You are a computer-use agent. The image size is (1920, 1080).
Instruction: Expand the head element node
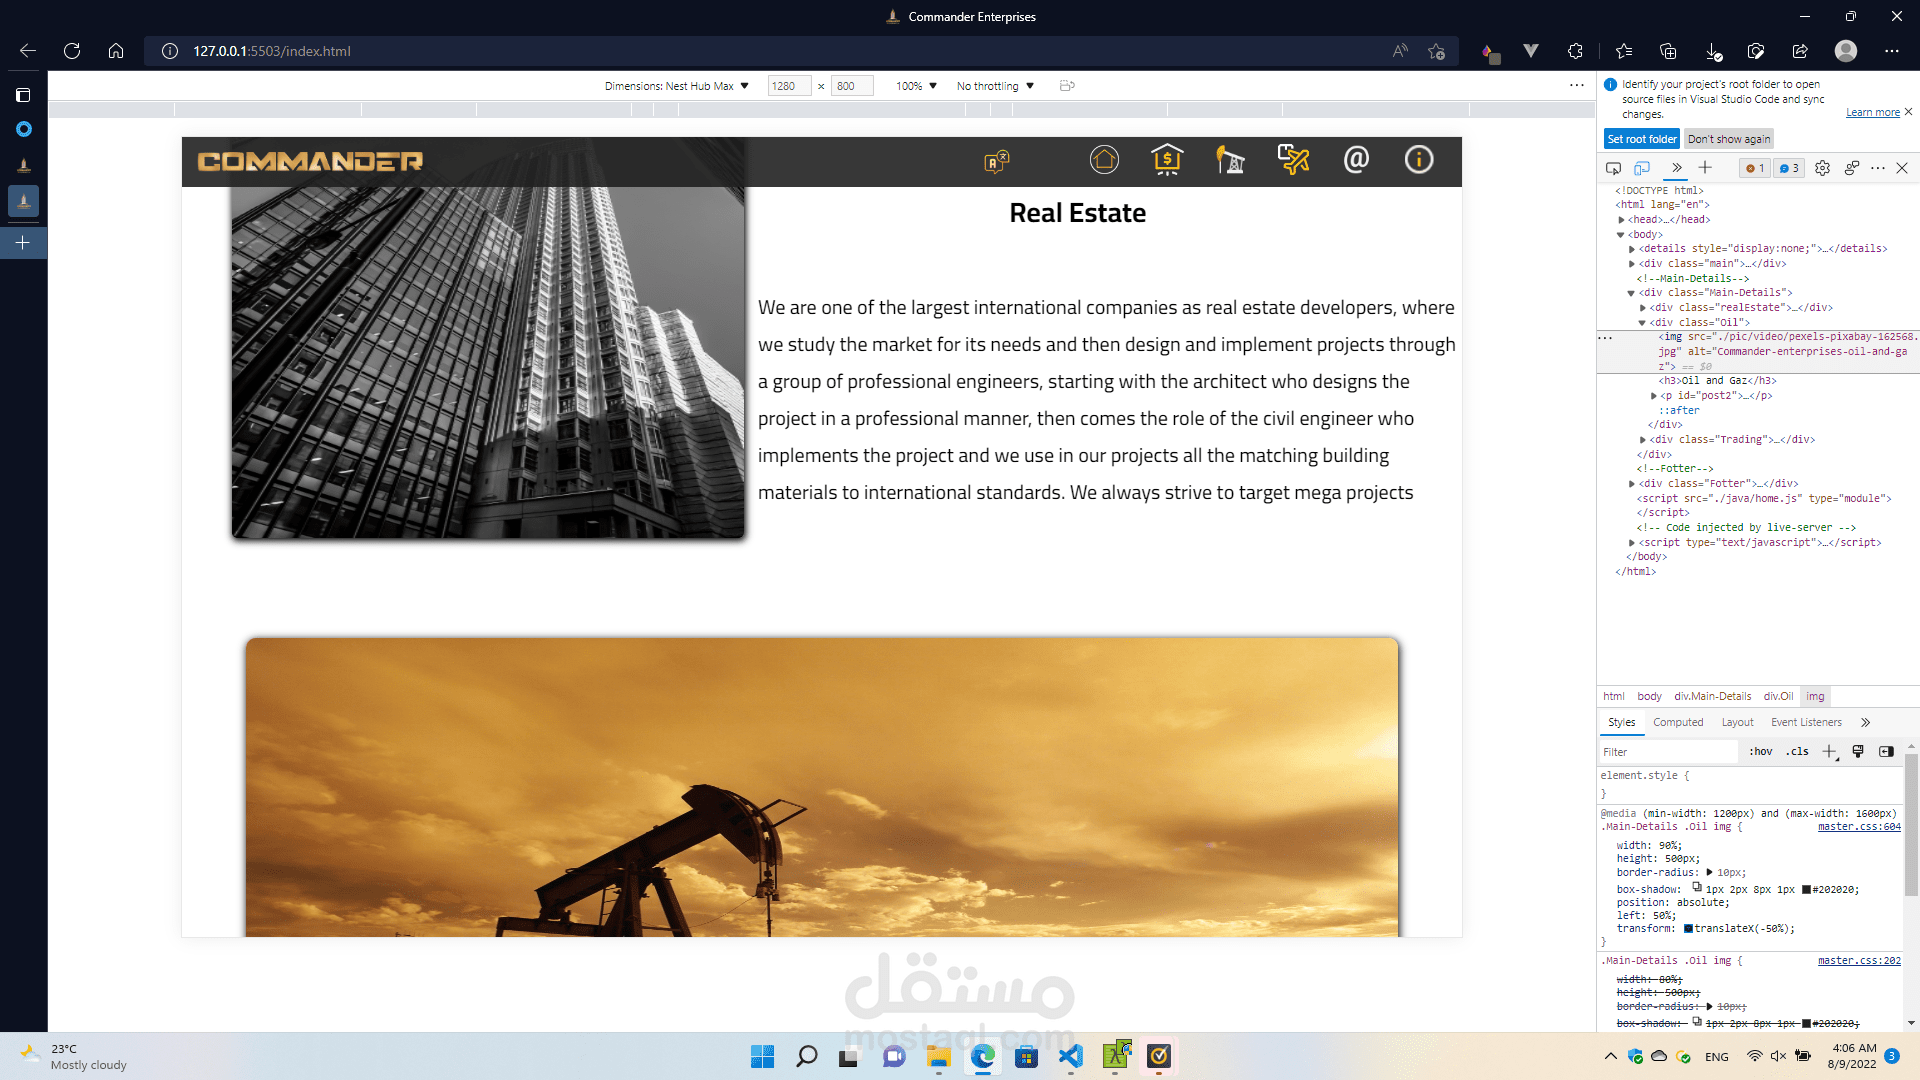point(1621,220)
